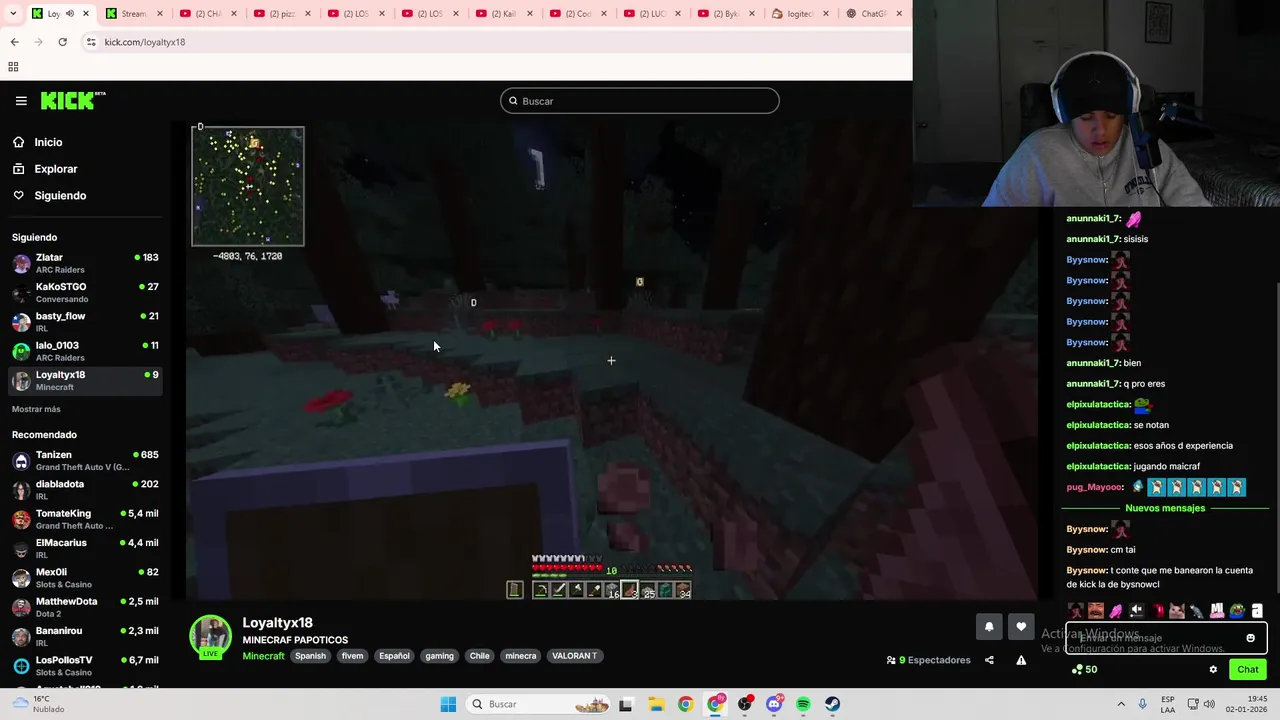Viewport: 1280px width, 720px height.
Task: Open recommended channel diabladota
Action: pyautogui.click(x=85, y=489)
